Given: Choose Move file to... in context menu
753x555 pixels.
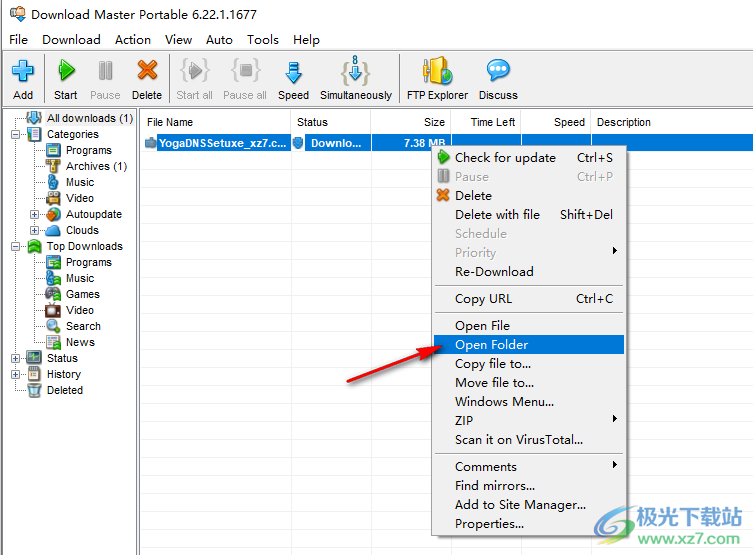Looking at the screenshot, I should 529,383.
